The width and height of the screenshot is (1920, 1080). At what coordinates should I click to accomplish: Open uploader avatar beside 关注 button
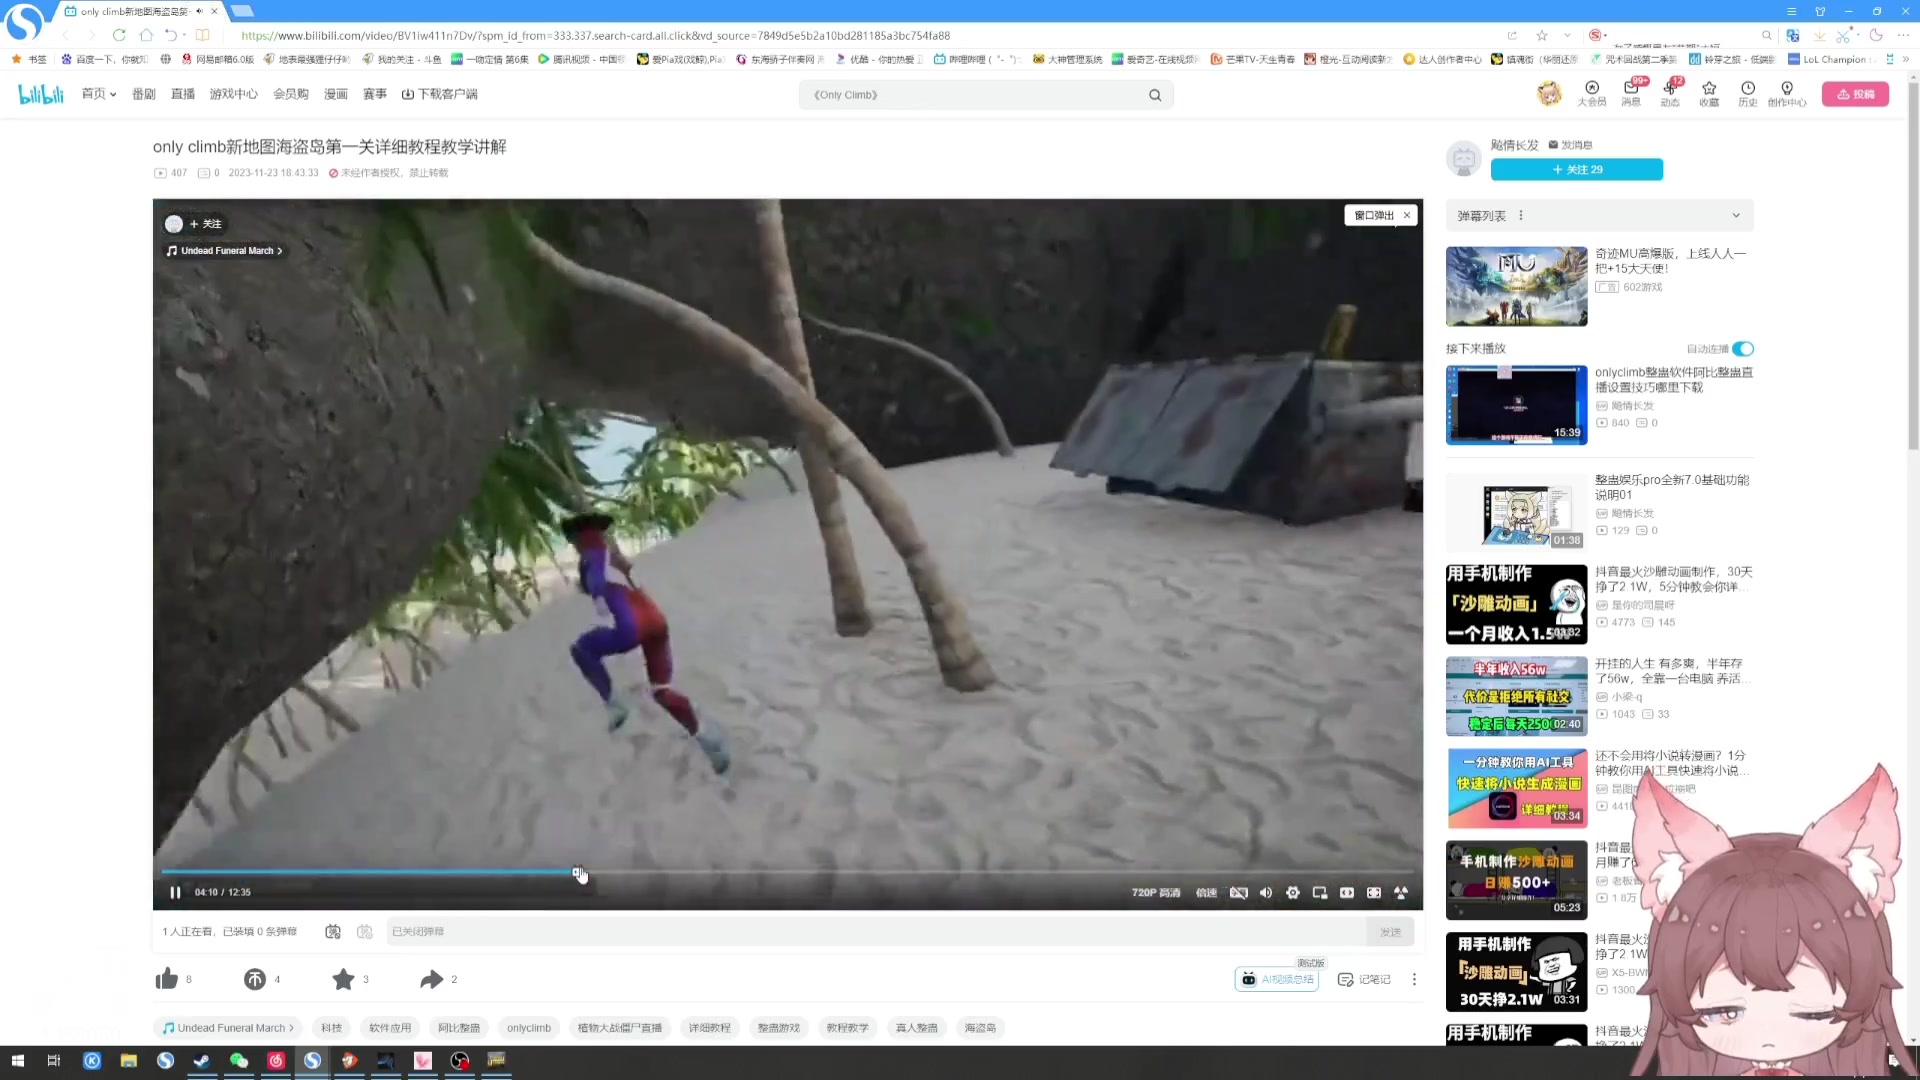coord(1464,158)
